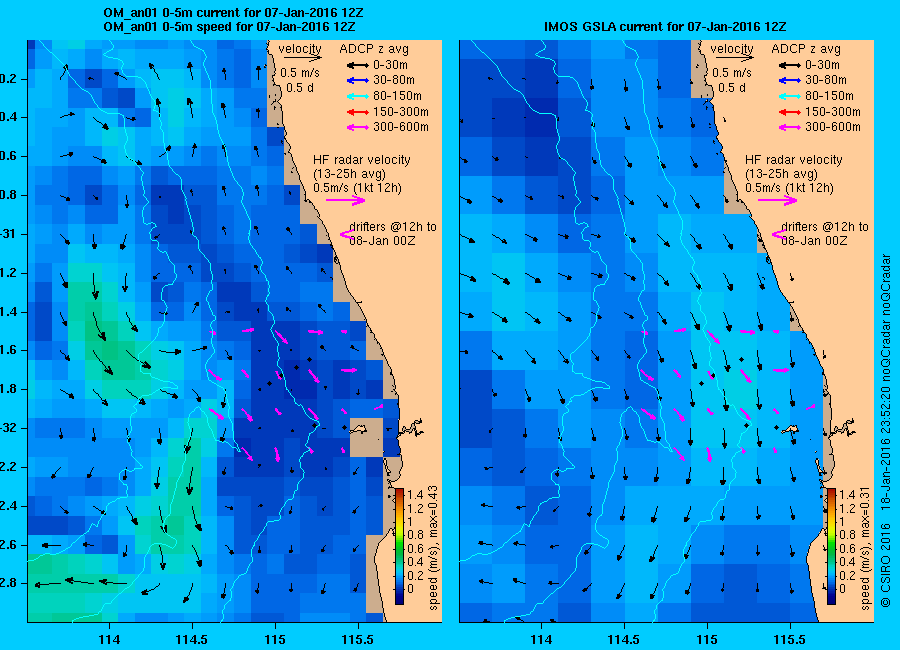Click 'speed (m/s), max=0.43' label
Image resolution: width=900 pixels, height=650 pixels.
433,548
